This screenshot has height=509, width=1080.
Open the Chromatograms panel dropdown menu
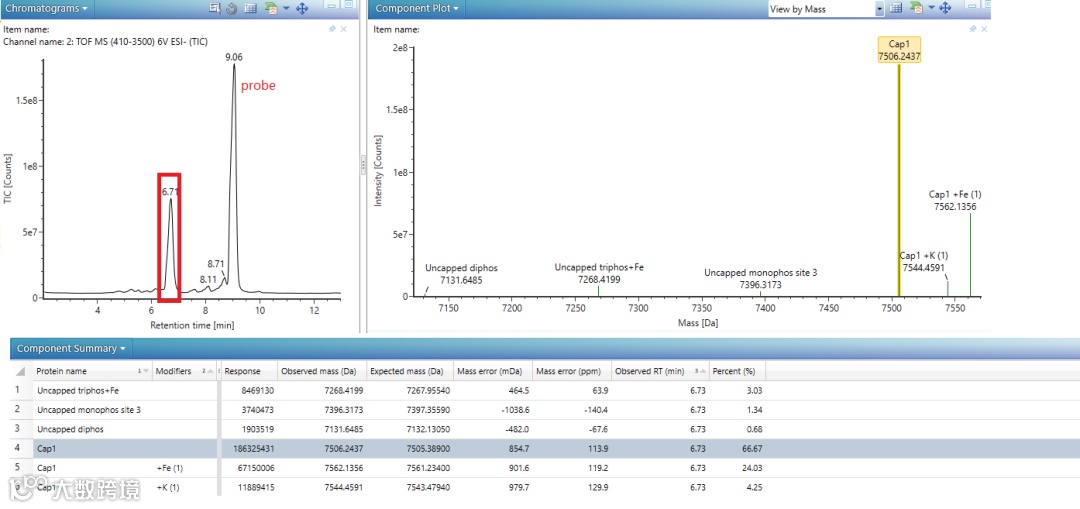click(x=47, y=8)
